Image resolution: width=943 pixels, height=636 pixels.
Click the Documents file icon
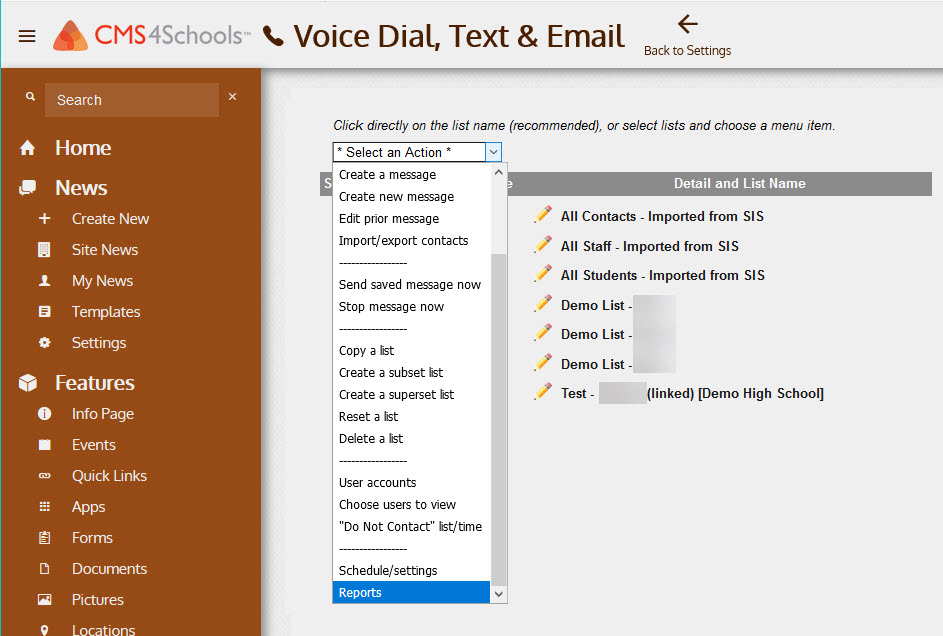coord(45,568)
